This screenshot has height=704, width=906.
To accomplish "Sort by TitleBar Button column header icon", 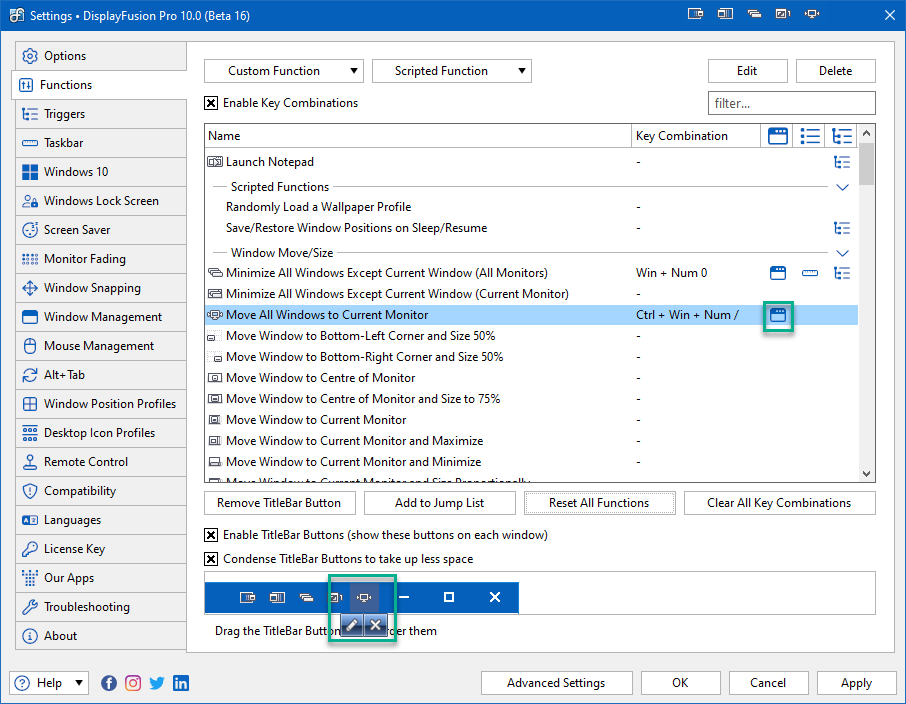I will pyautogui.click(x=778, y=136).
